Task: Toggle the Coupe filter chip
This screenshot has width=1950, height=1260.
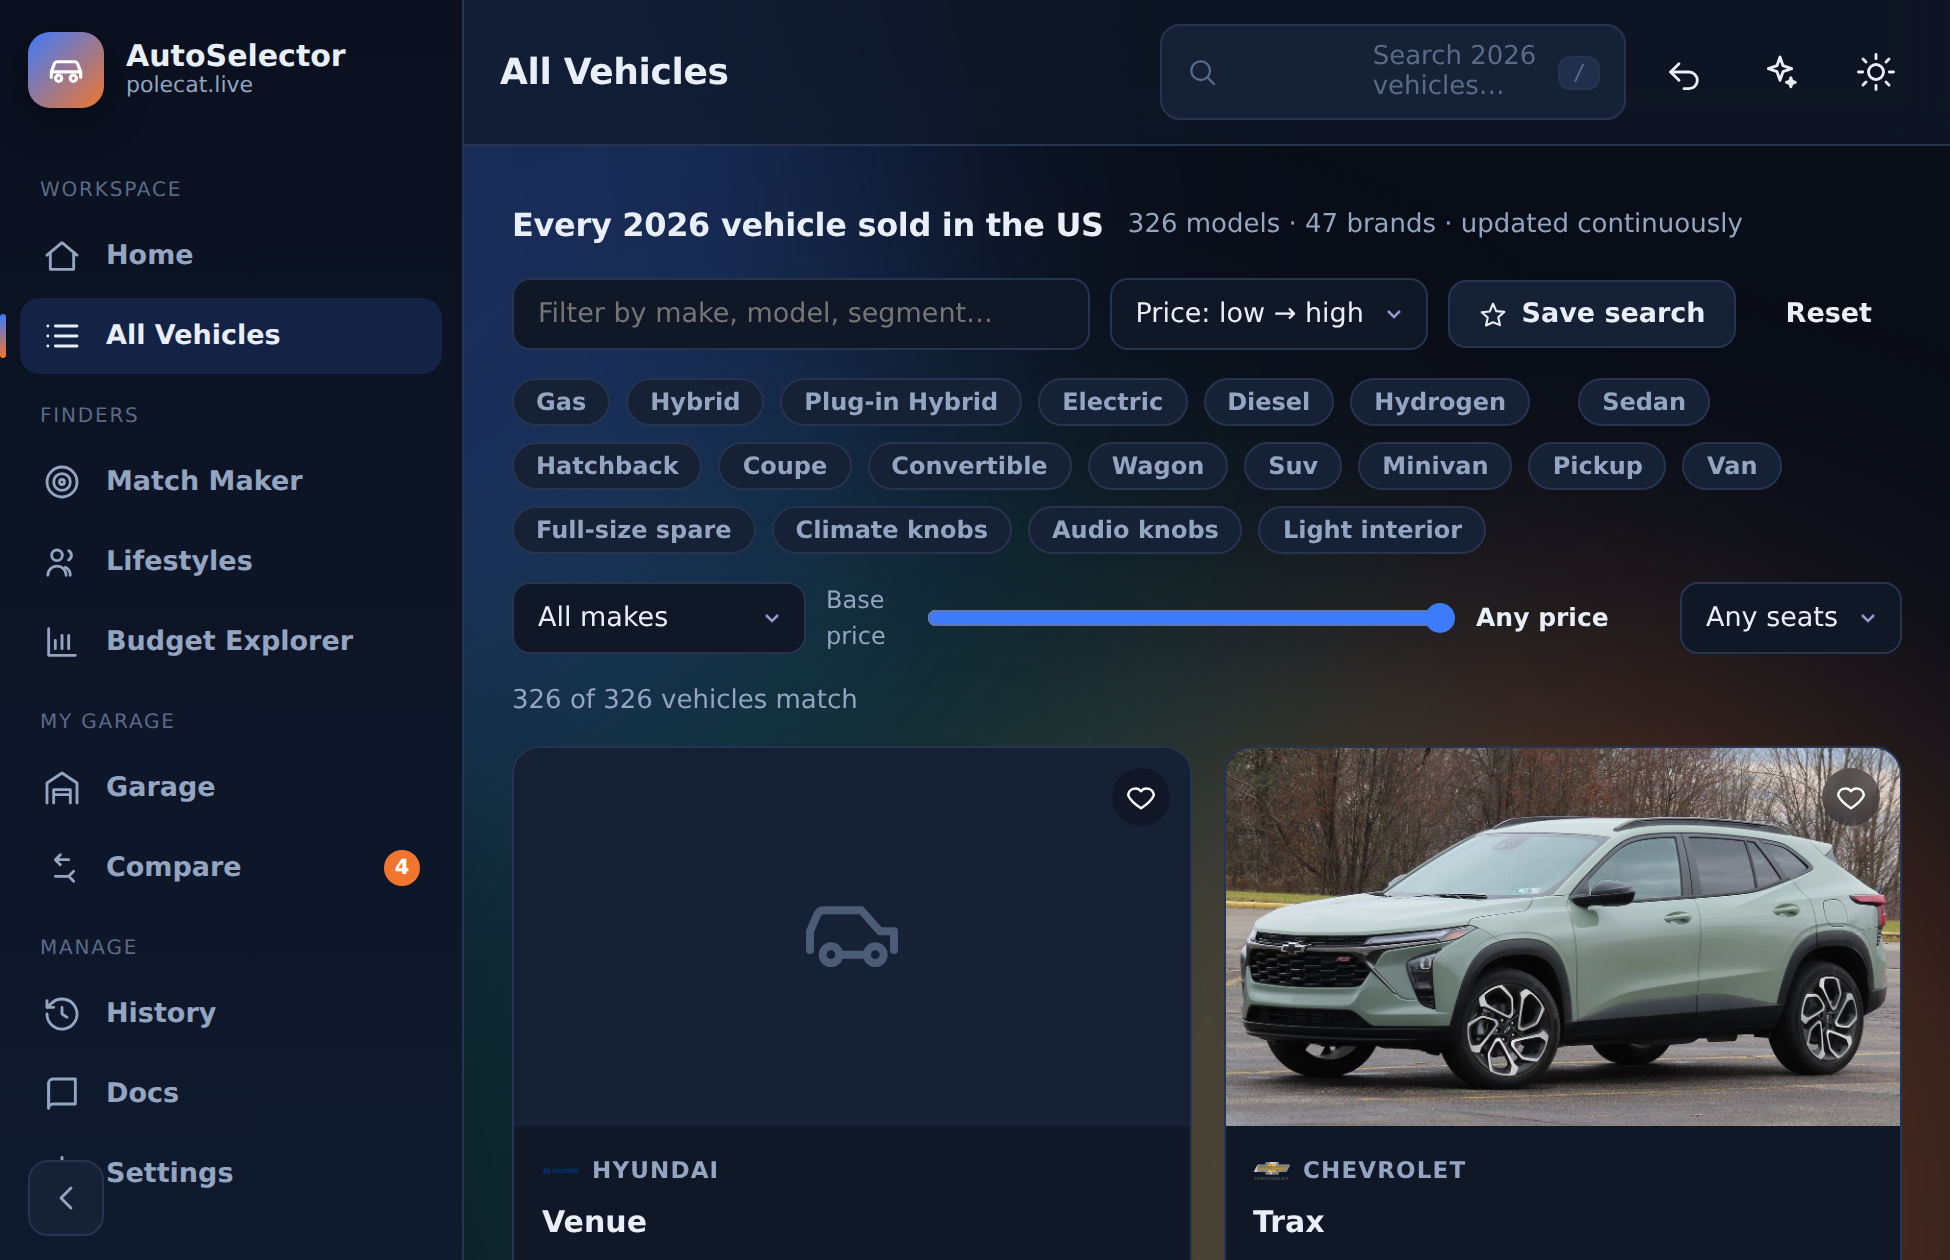Action: click(785, 466)
